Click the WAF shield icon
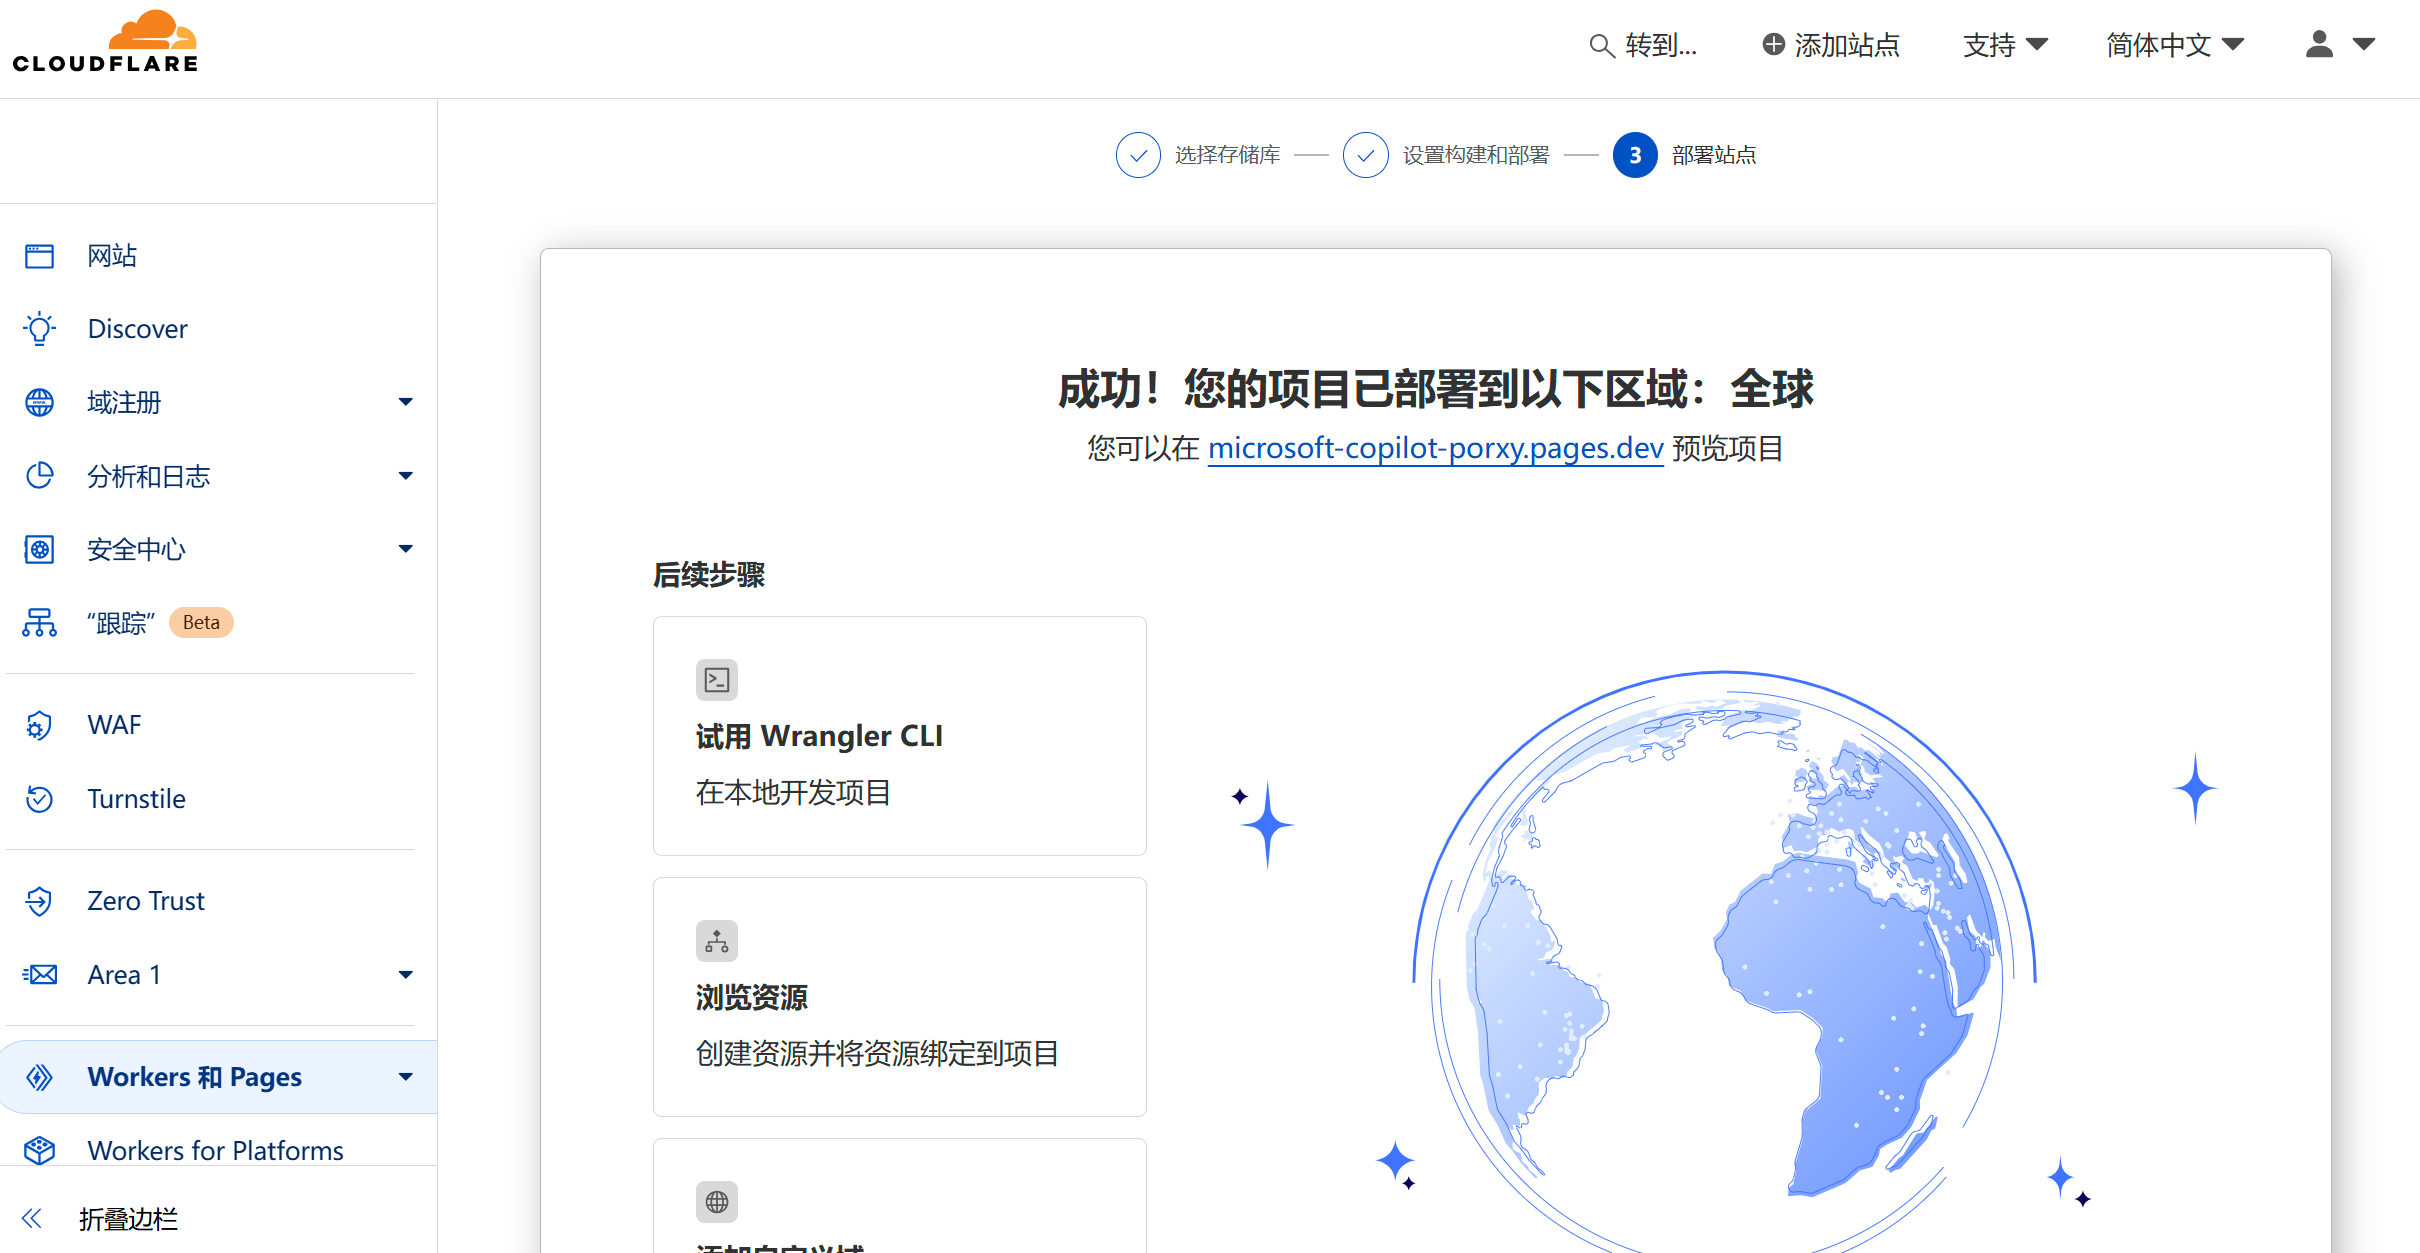Image resolution: width=2420 pixels, height=1253 pixels. pyautogui.click(x=39, y=725)
